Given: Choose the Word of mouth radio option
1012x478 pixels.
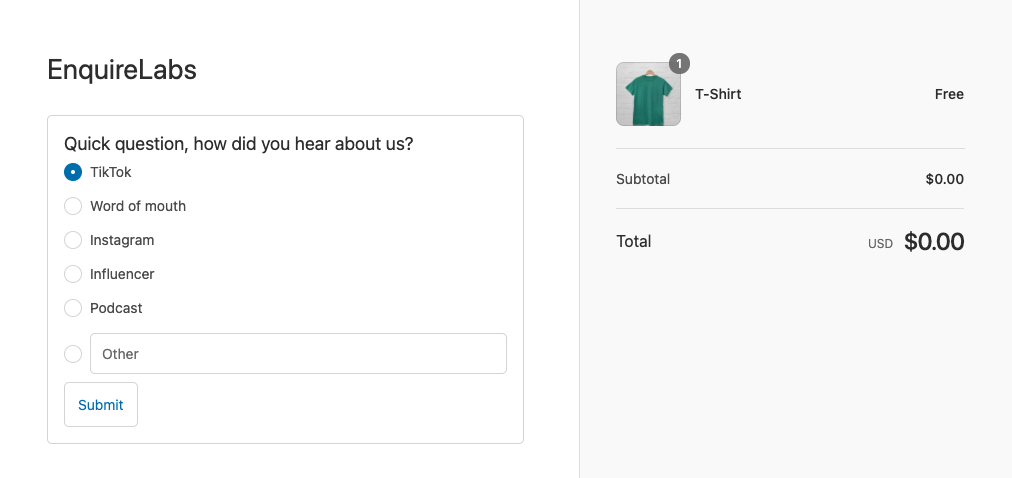Looking at the screenshot, I should [x=73, y=206].
